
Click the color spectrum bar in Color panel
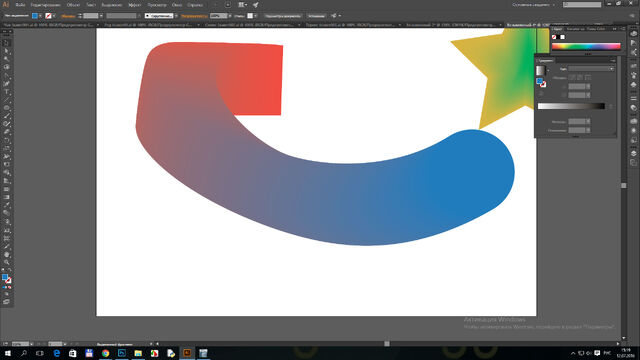[586, 47]
